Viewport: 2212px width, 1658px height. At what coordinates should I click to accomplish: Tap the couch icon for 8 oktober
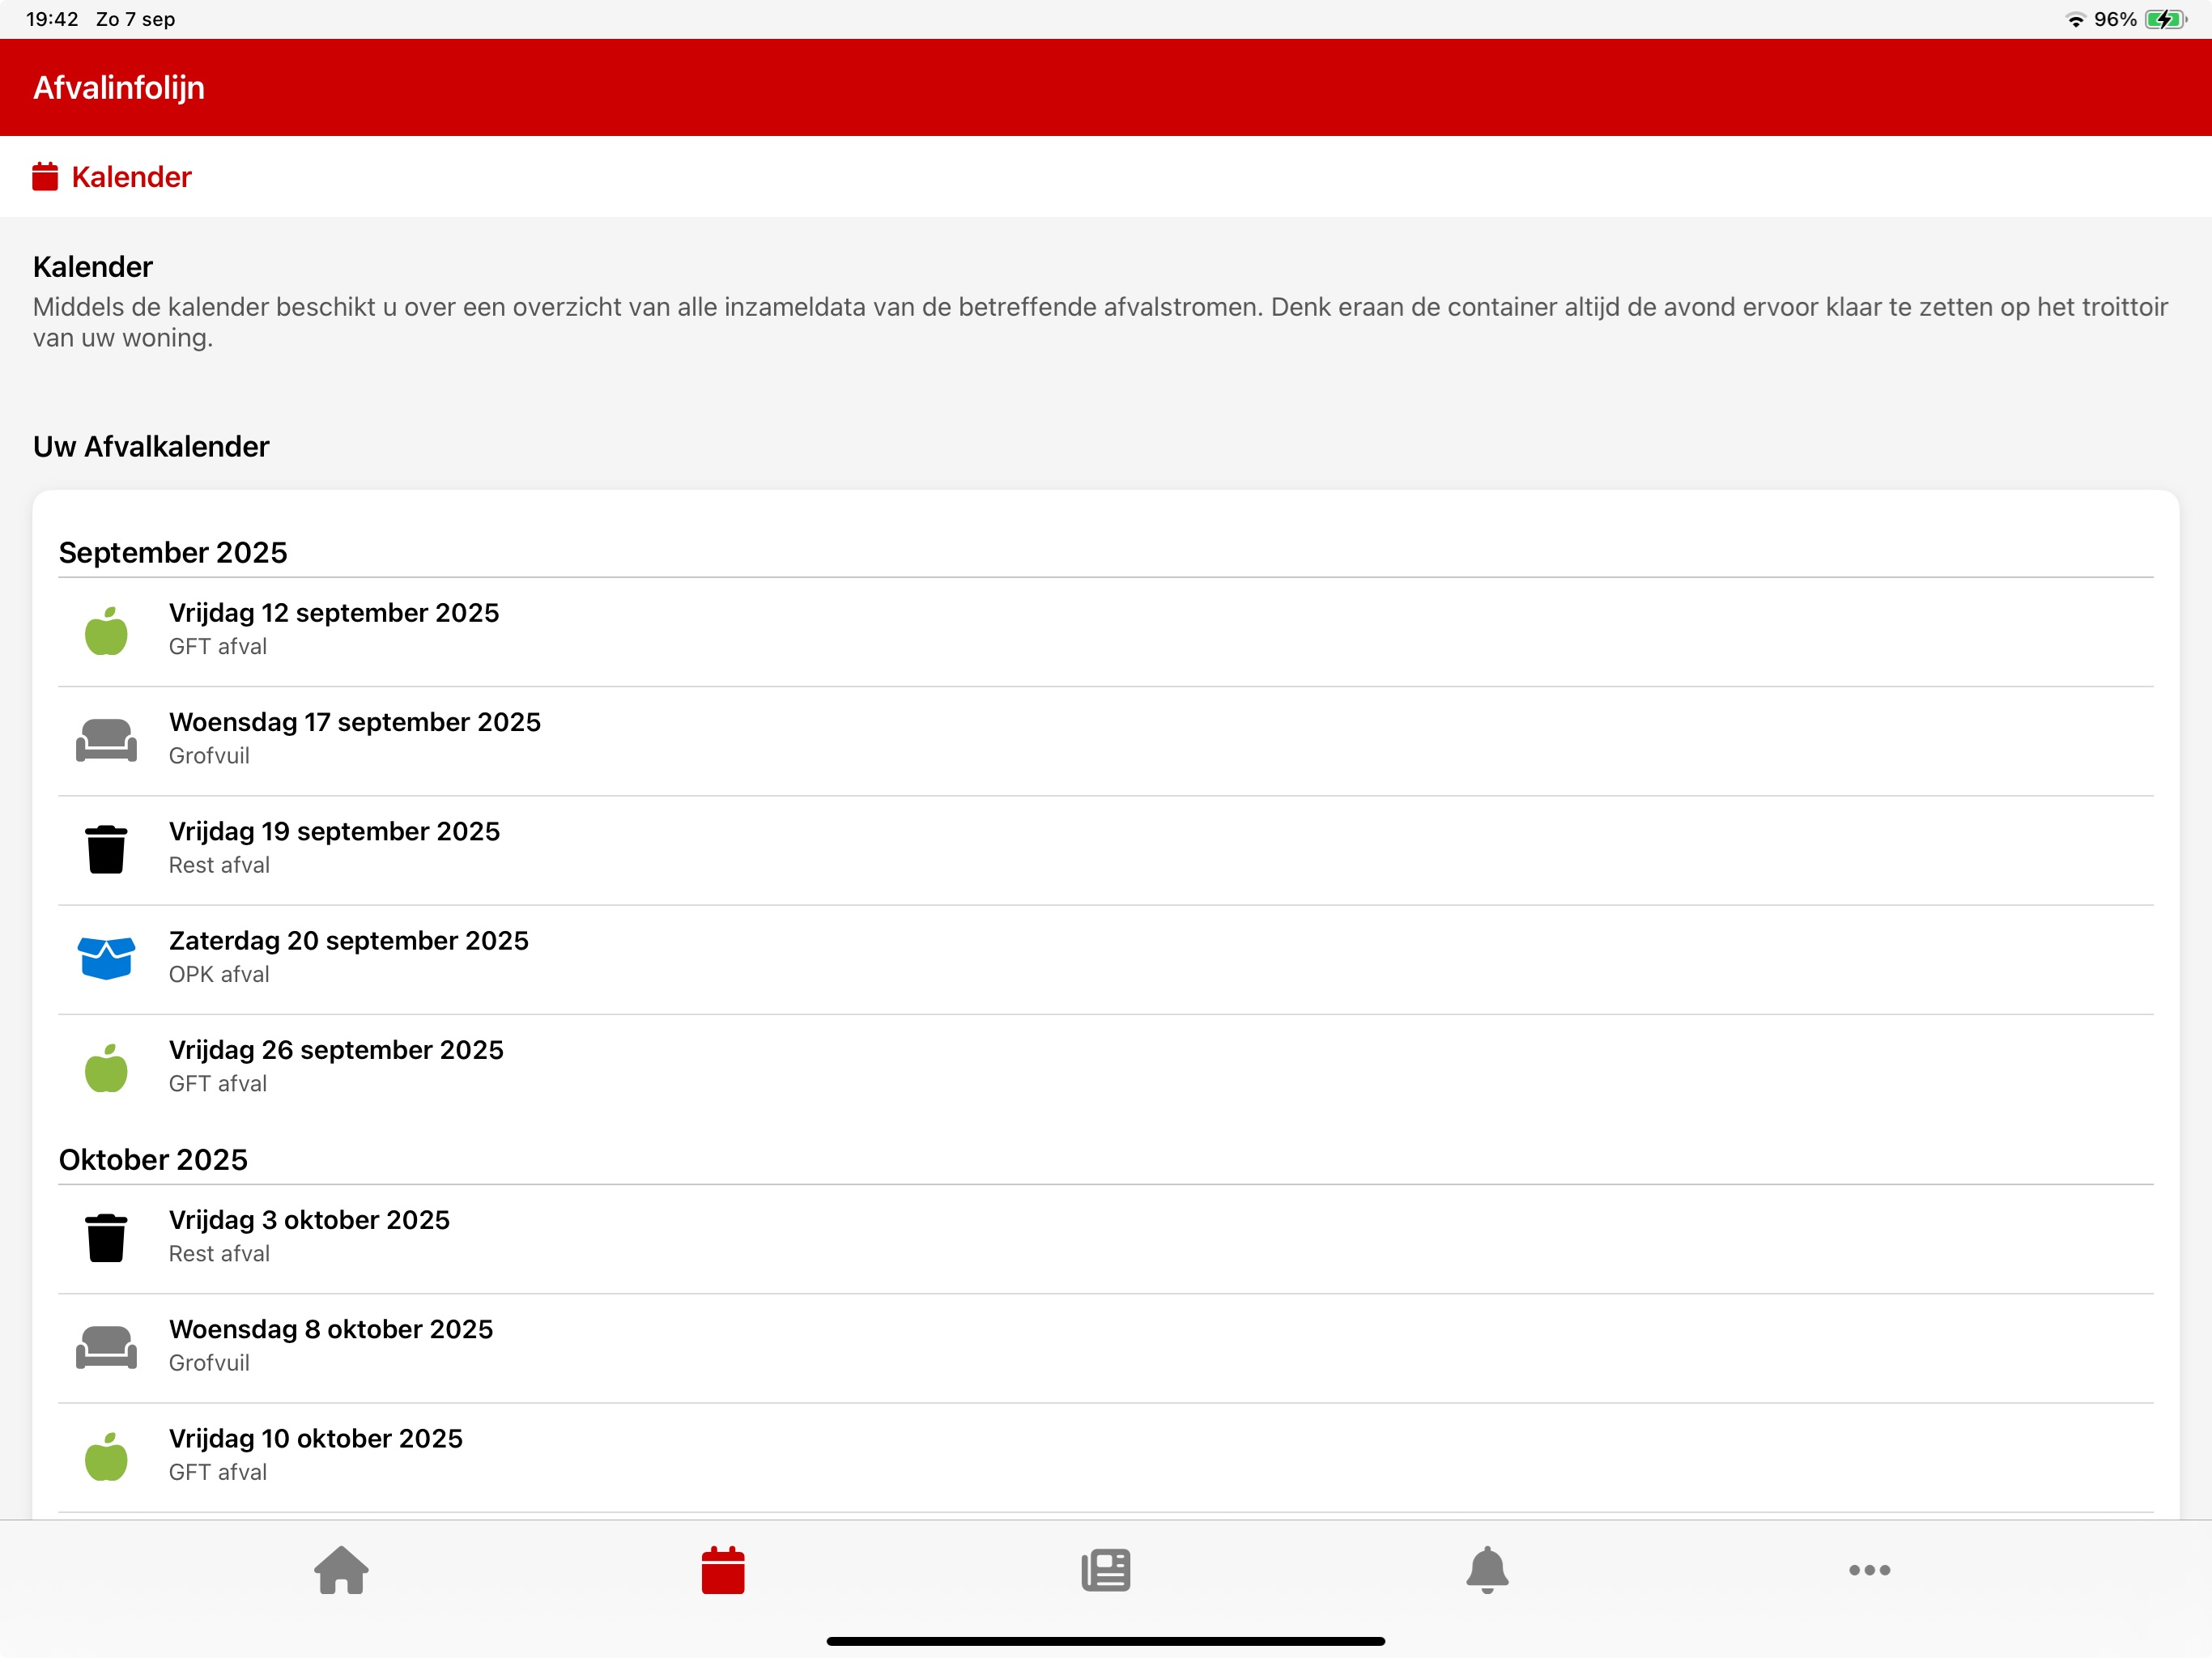pos(106,1347)
